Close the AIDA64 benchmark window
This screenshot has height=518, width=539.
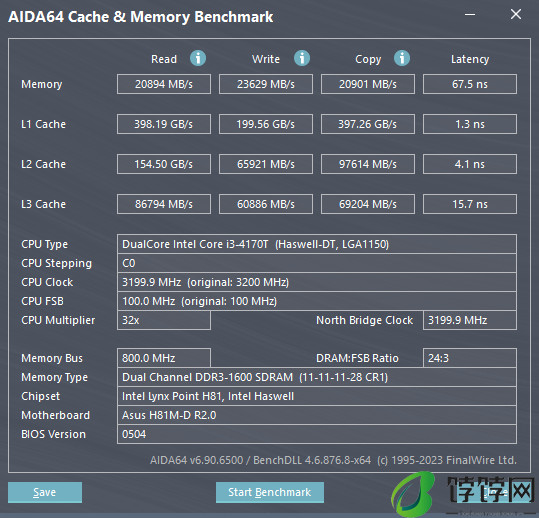pos(516,14)
